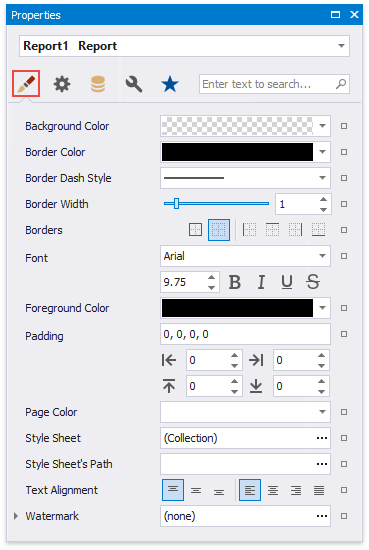This screenshot has height=550, width=369.
Task: Open the Data tab with database icon
Action: 98,84
